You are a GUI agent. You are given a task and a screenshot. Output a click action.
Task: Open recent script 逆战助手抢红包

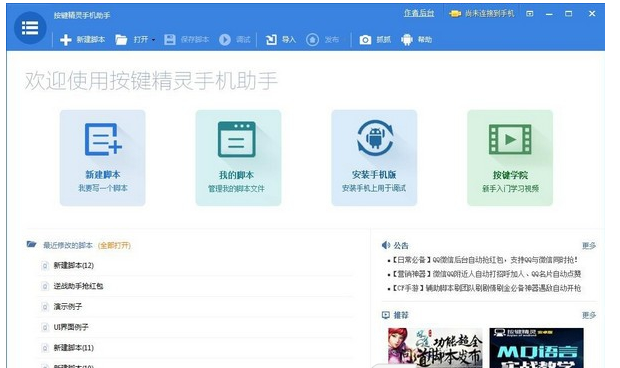[78, 286]
